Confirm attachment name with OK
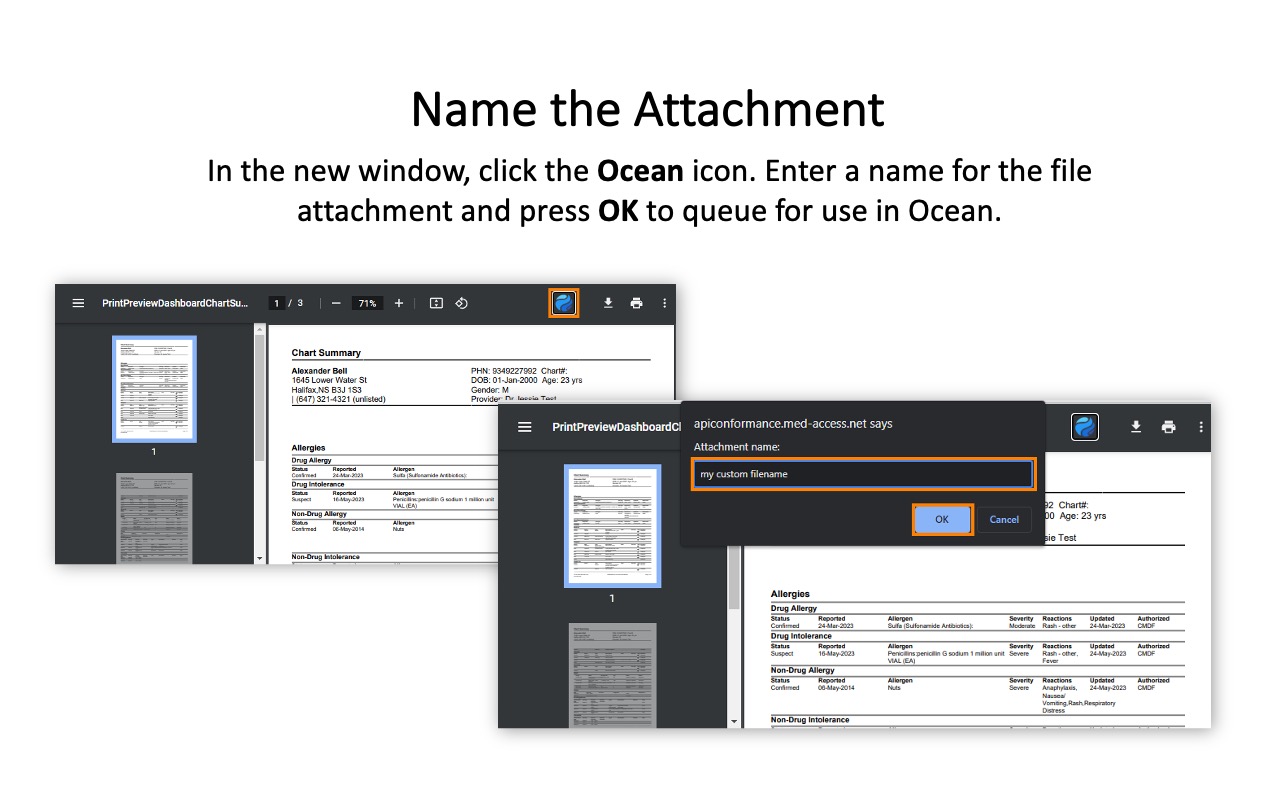1280x800 pixels. [x=942, y=520]
